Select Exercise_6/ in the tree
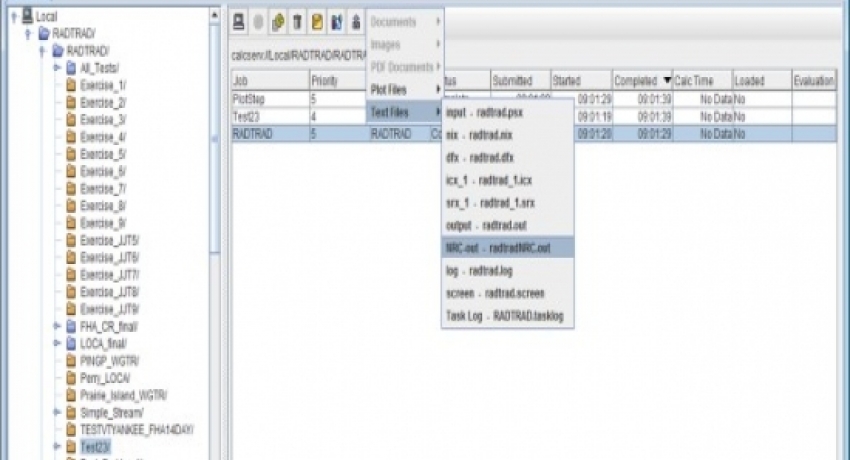The height and width of the screenshot is (460, 850). pos(103,171)
